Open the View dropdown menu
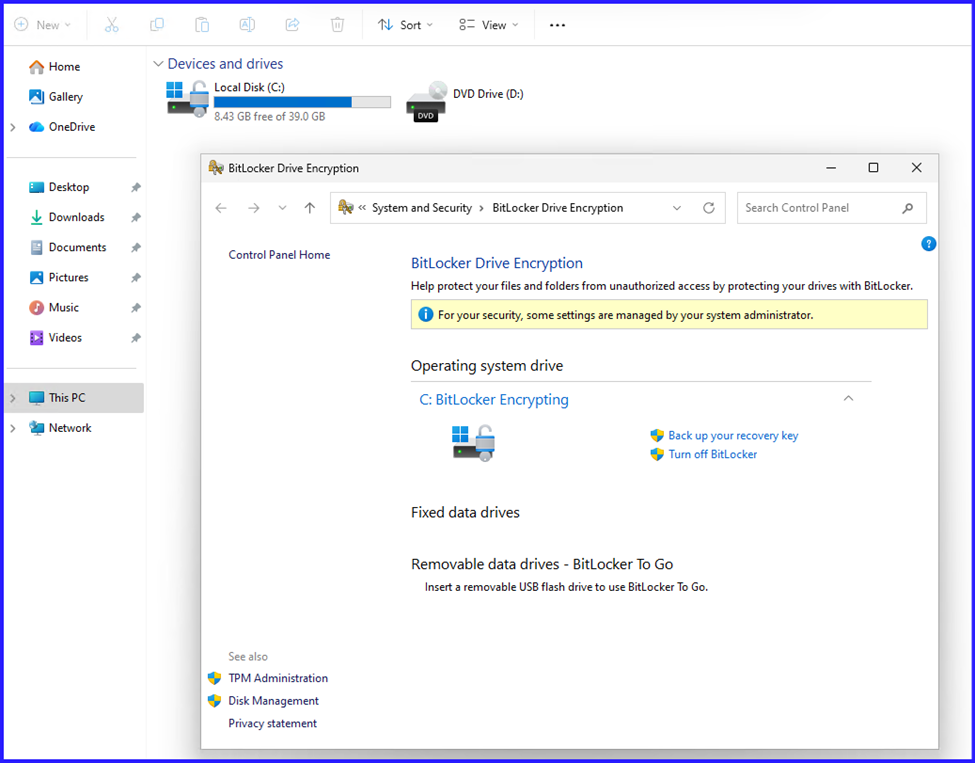 (488, 25)
